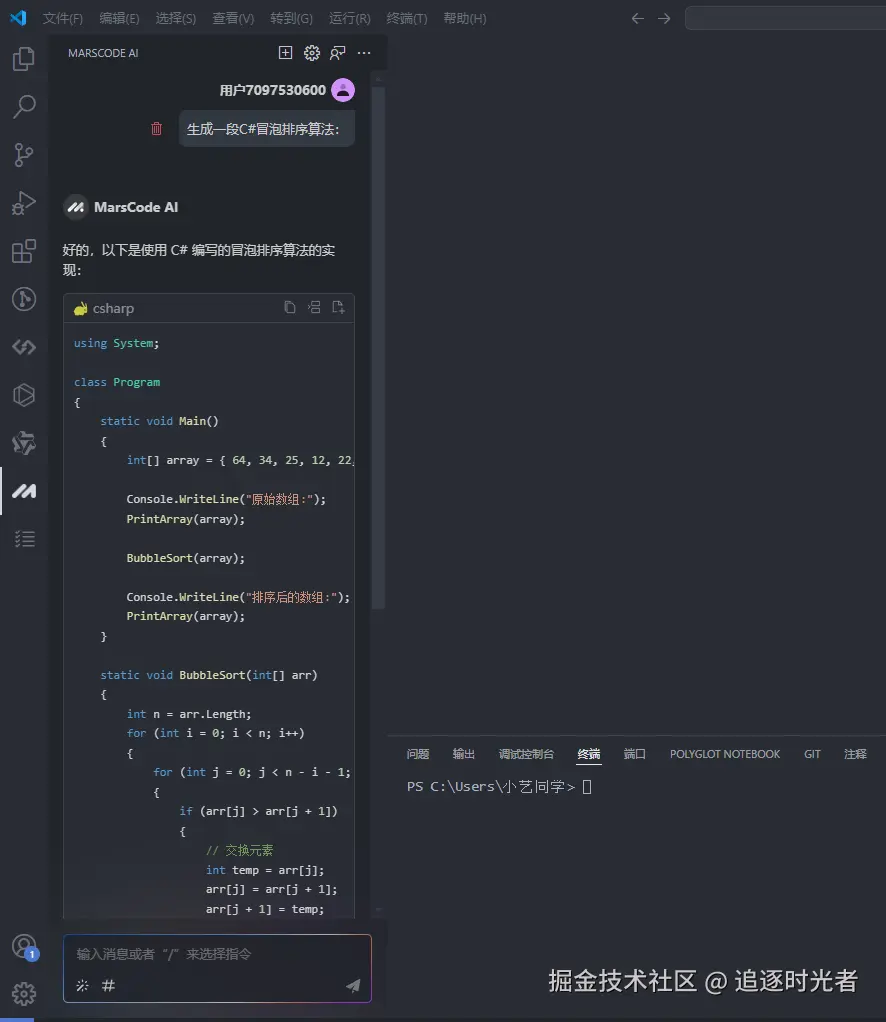This screenshot has height=1022, width=886.
Task: Click the terminal prompt line
Action: [x=499, y=787]
